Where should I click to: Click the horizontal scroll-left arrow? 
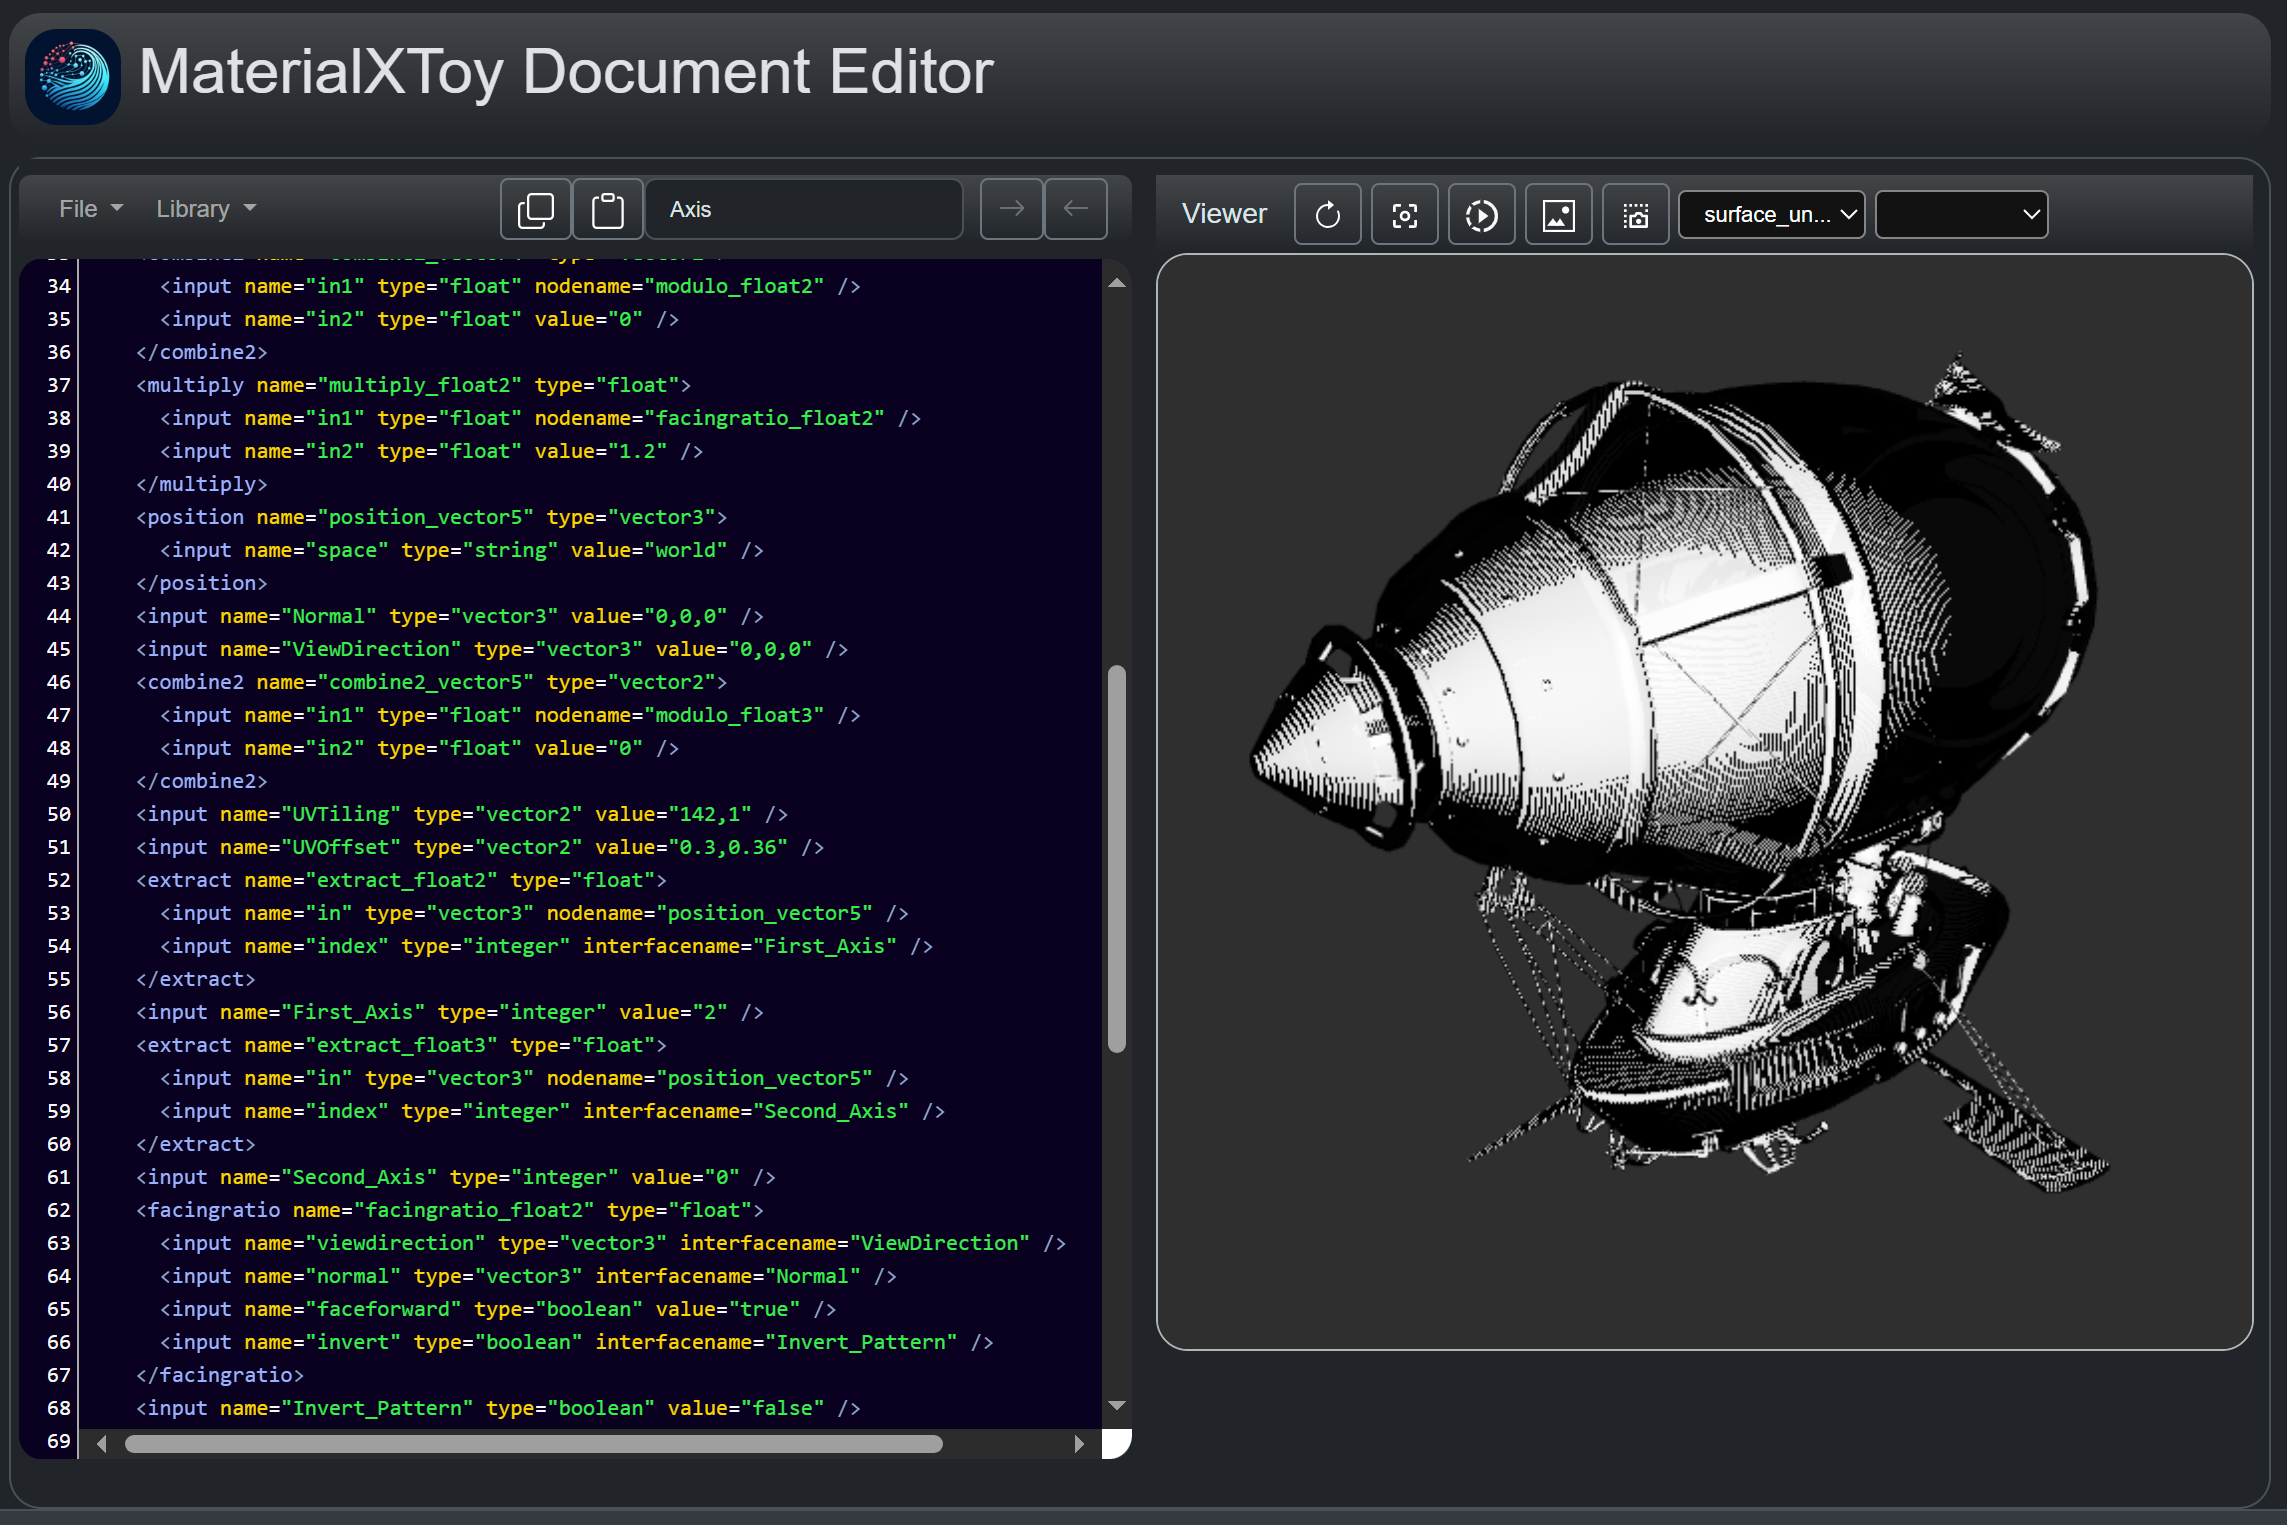click(x=102, y=1443)
